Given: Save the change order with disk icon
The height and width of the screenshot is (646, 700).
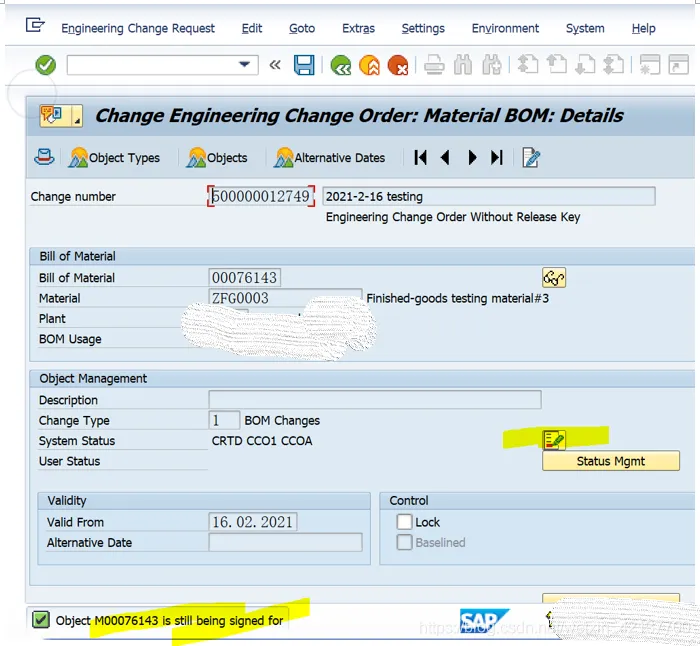Looking at the screenshot, I should pos(304,65).
